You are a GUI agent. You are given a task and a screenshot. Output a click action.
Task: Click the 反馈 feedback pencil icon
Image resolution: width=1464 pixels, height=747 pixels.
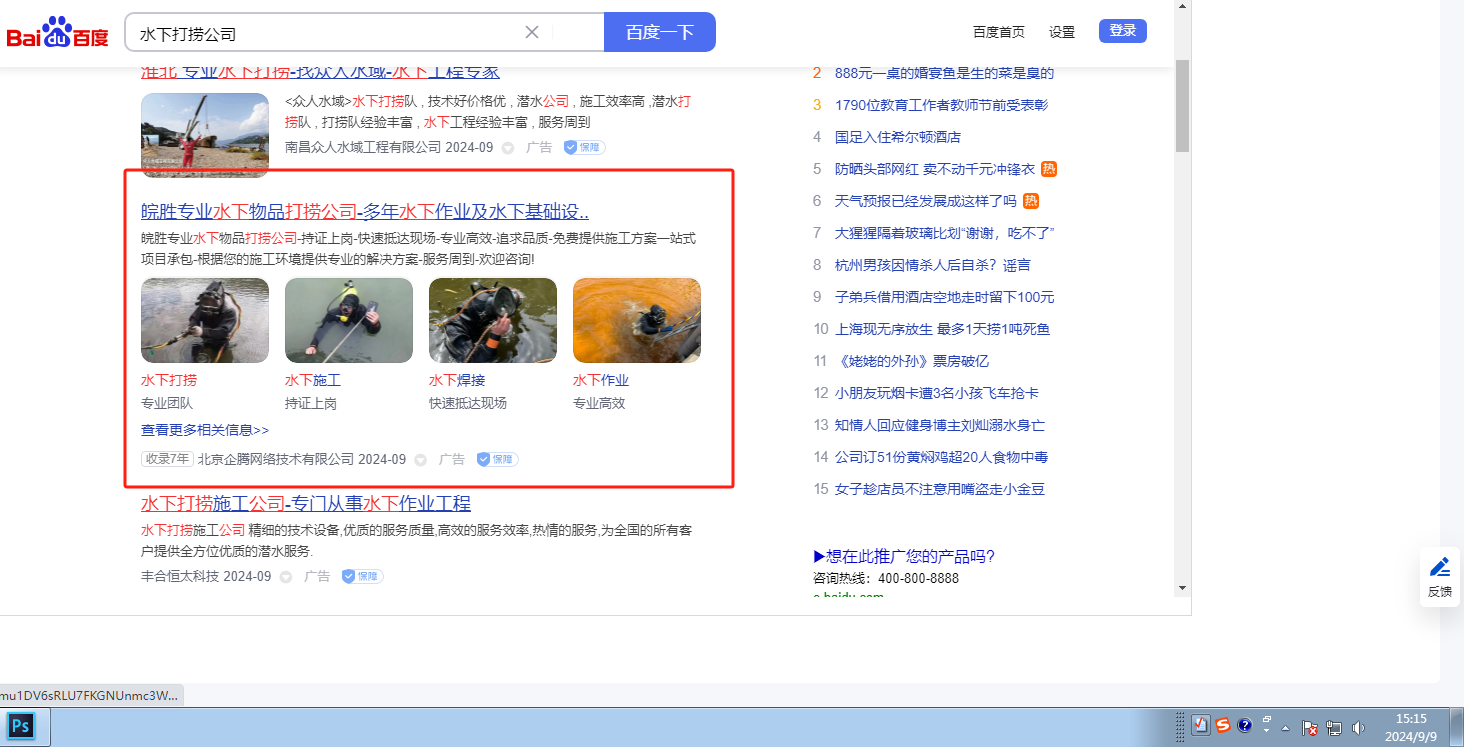[1440, 577]
